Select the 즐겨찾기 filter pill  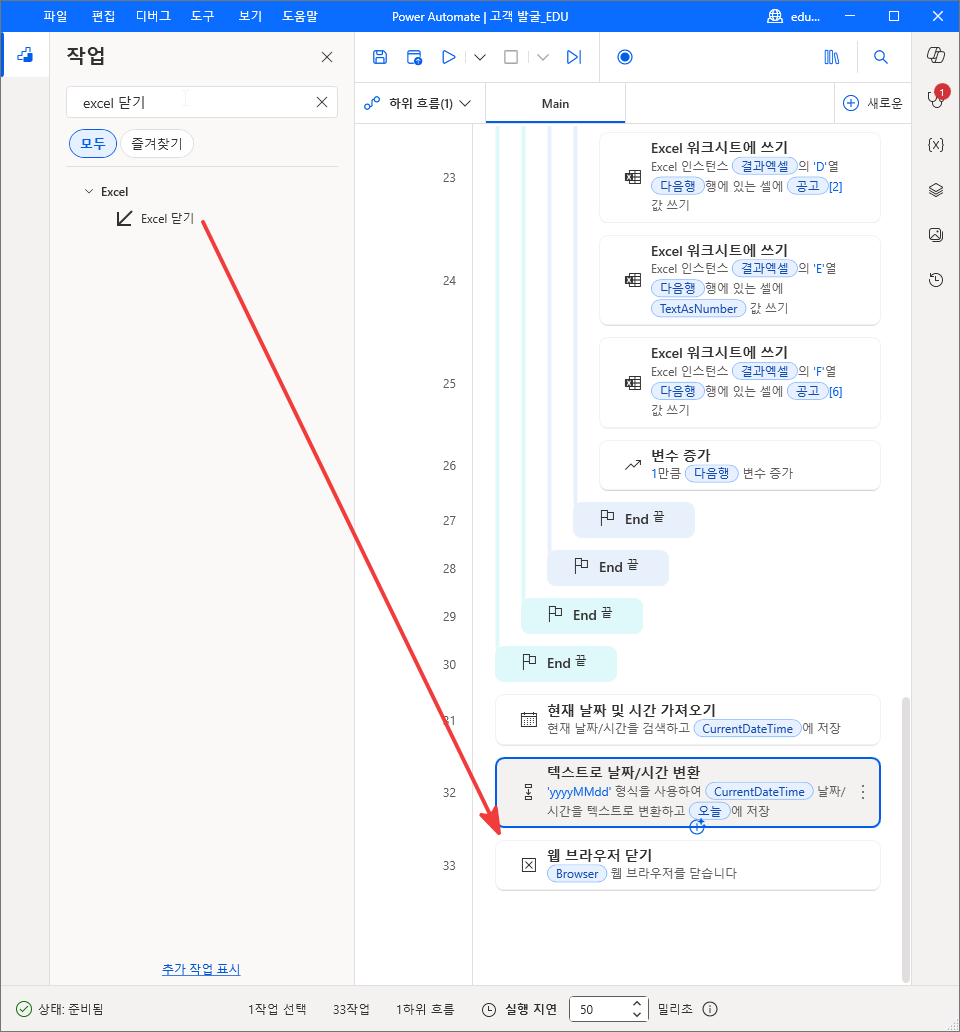[157, 143]
